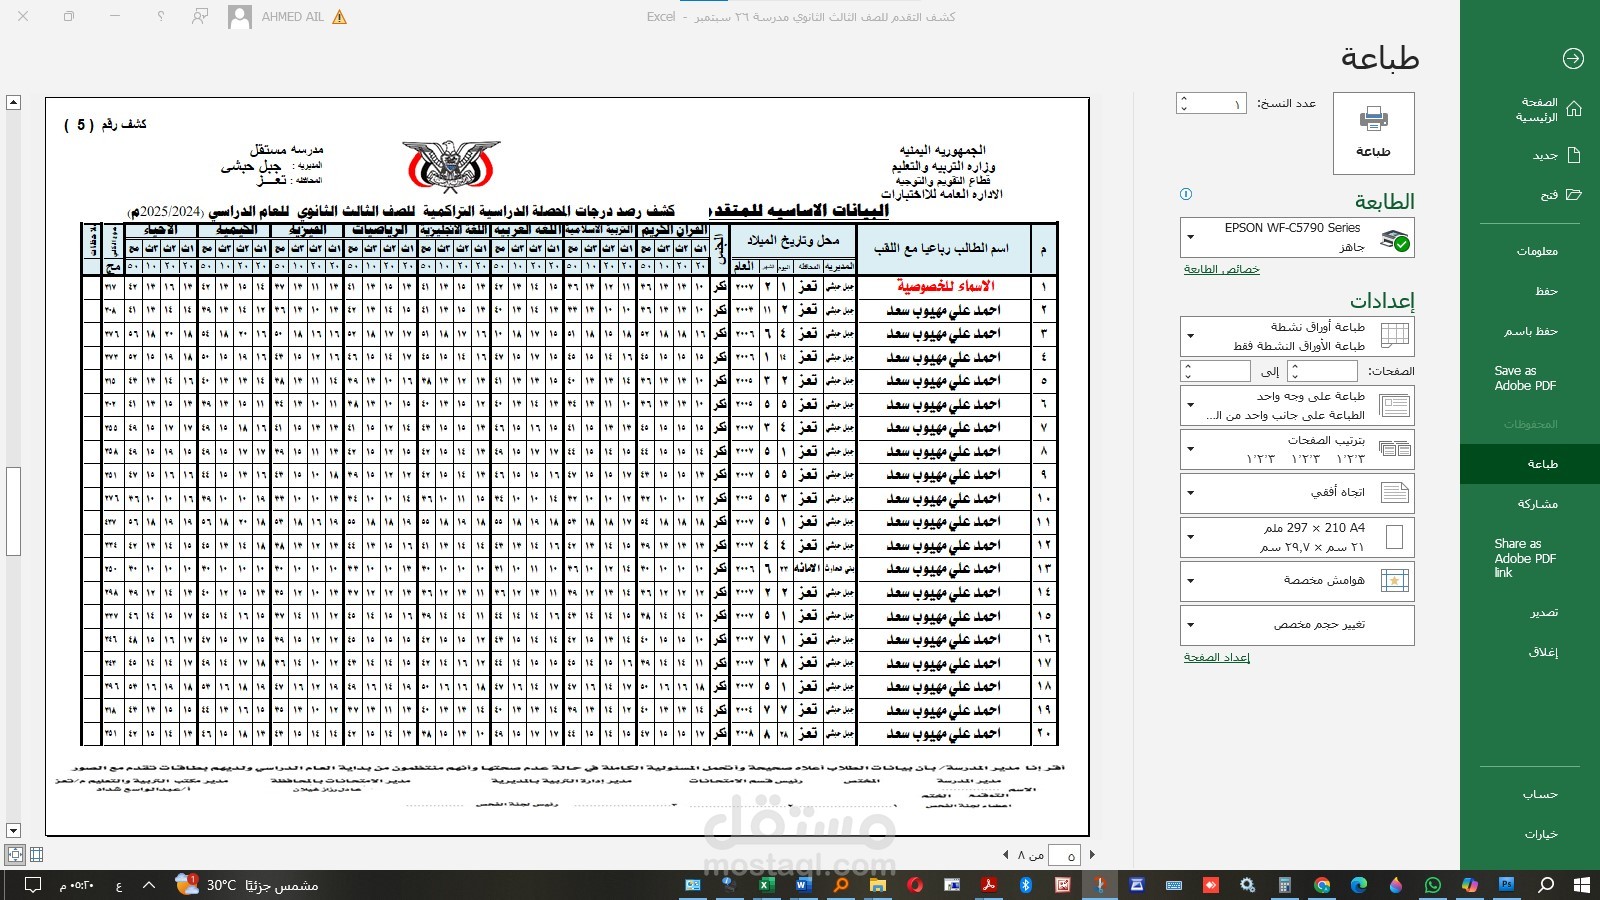Click the إلى to-page field
This screenshot has height=900, width=1600.
click(x=1222, y=371)
